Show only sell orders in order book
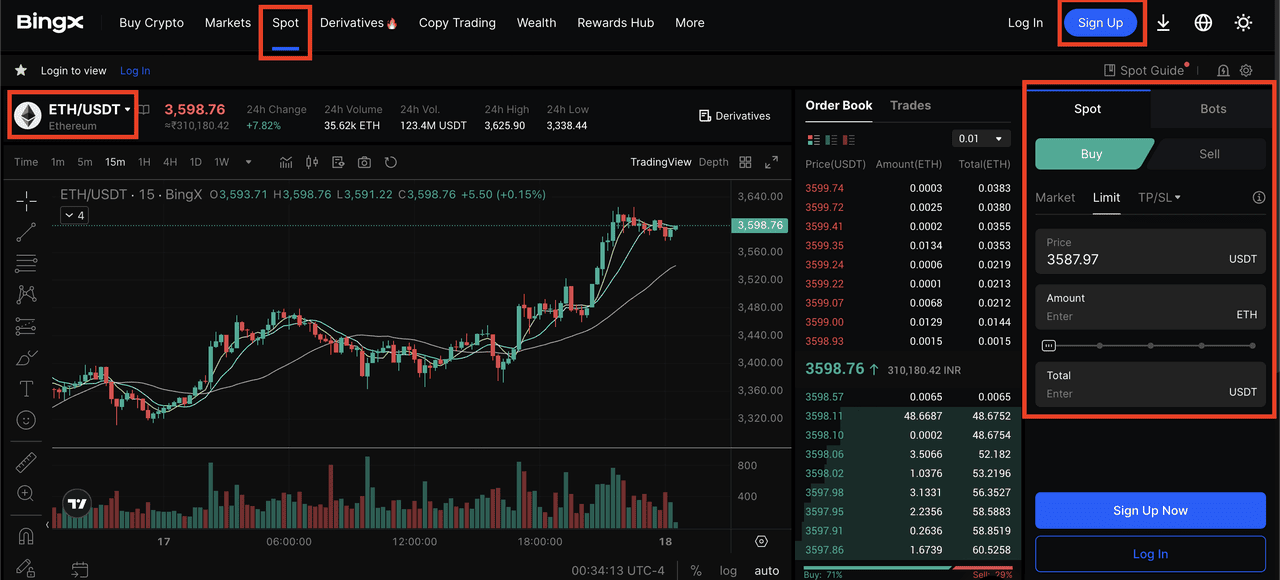This screenshot has height=580, width=1280. 849,139
